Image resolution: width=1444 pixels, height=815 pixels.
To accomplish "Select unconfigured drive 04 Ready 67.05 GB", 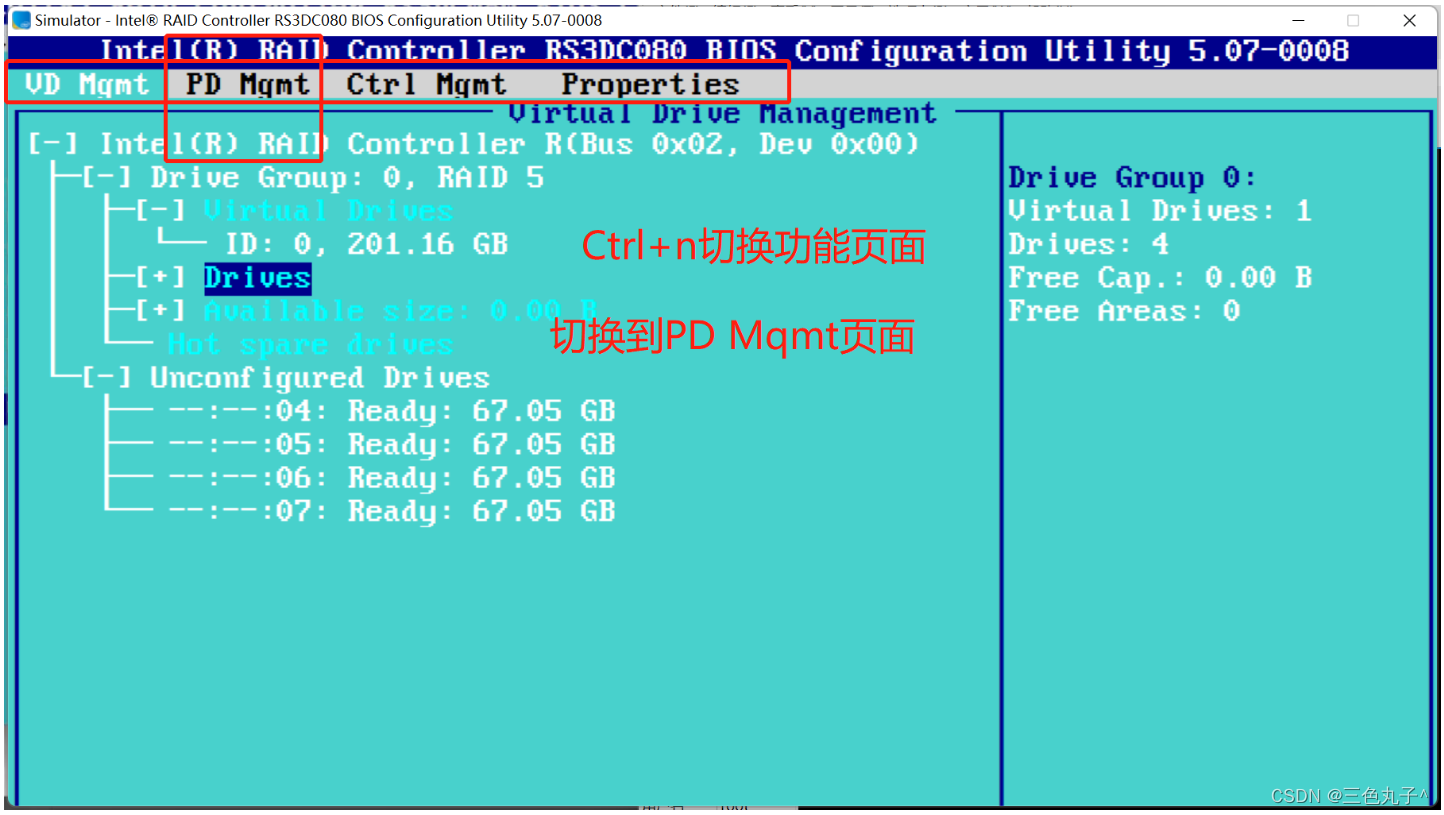I will [391, 411].
